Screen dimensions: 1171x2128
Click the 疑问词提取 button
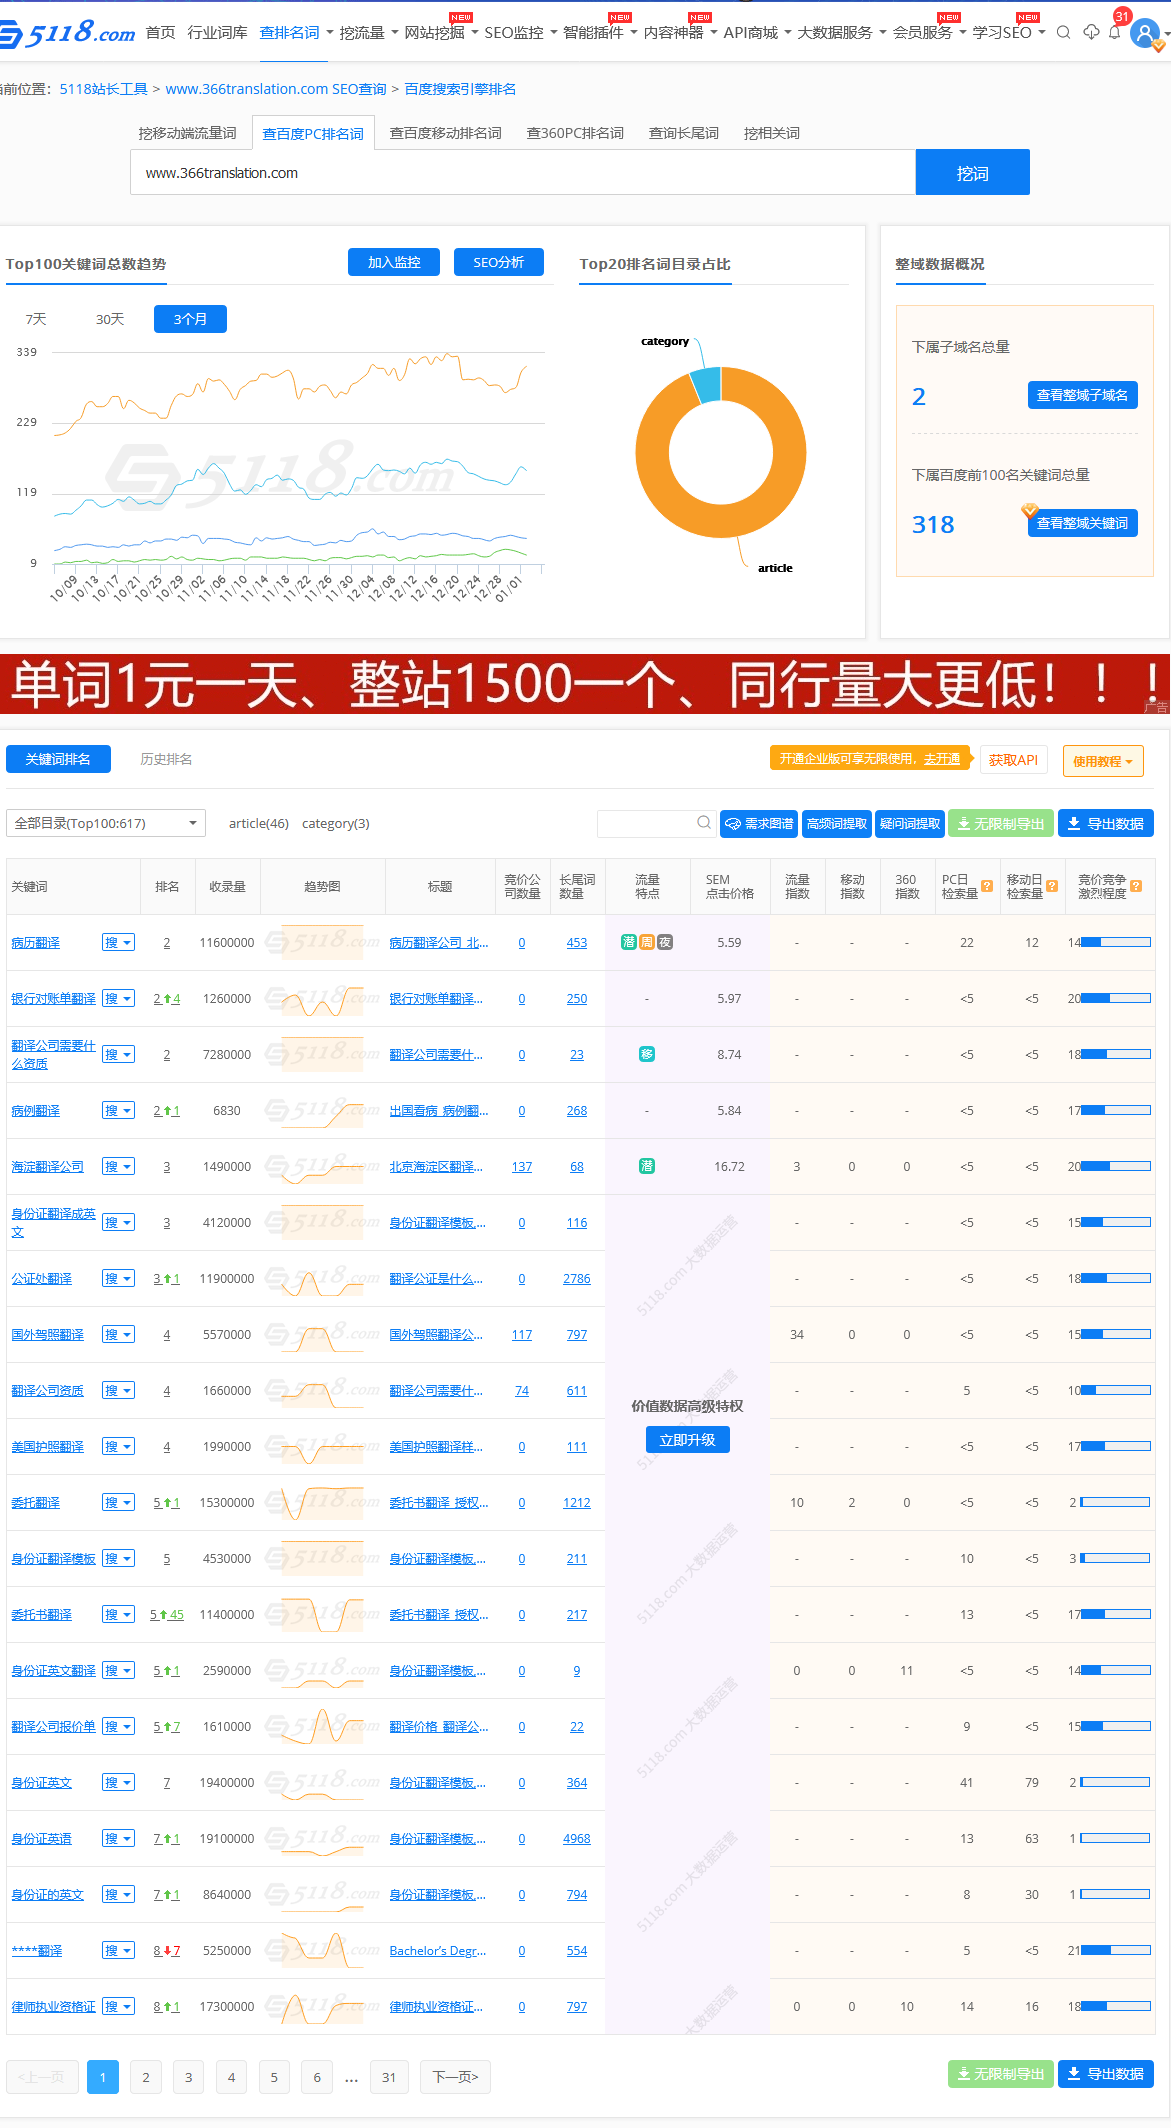(910, 823)
